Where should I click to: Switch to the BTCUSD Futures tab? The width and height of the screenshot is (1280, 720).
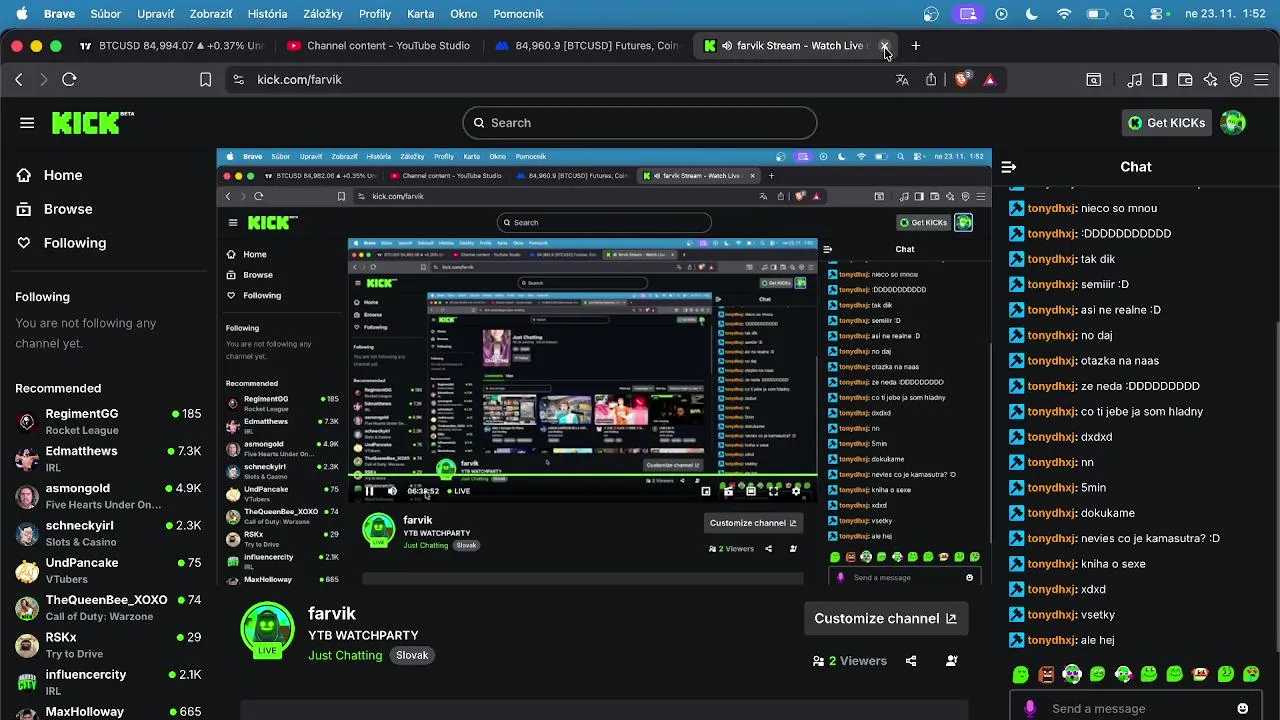point(586,46)
